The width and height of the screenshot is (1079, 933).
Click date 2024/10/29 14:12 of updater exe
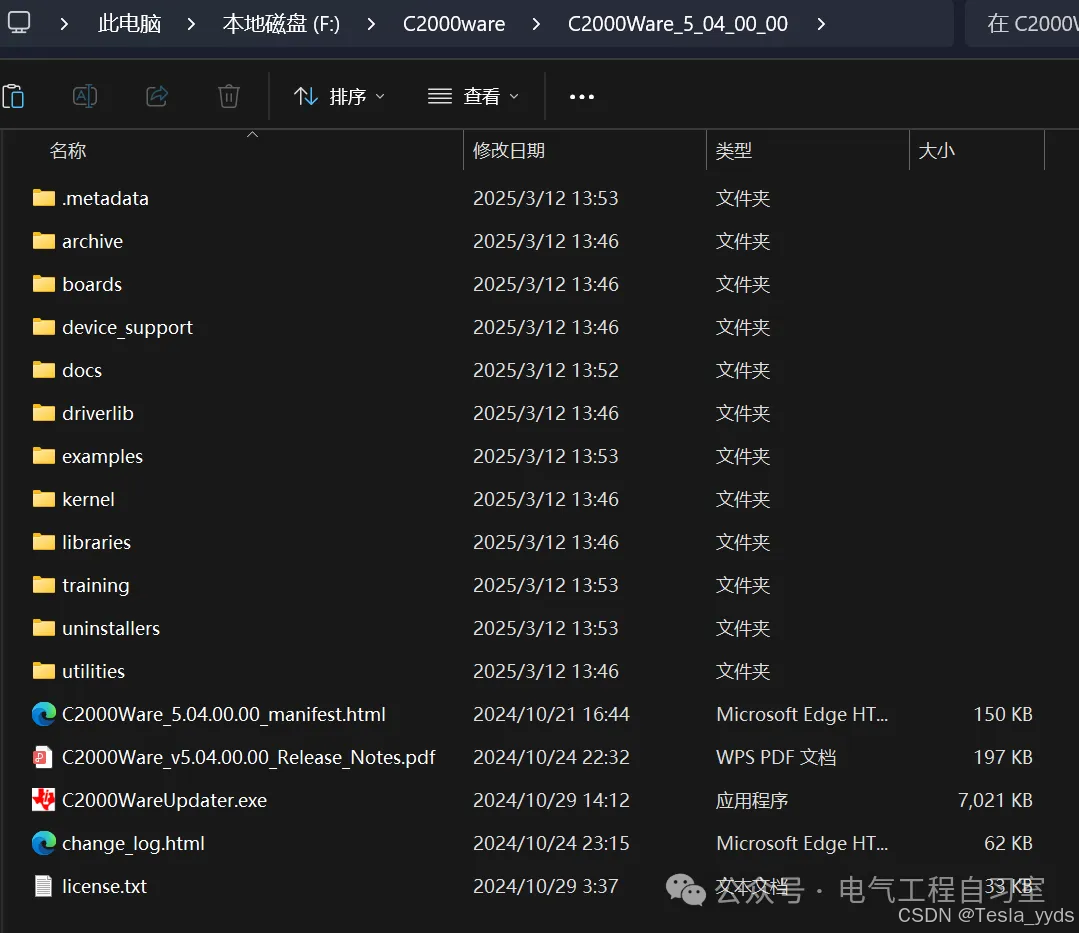(551, 800)
